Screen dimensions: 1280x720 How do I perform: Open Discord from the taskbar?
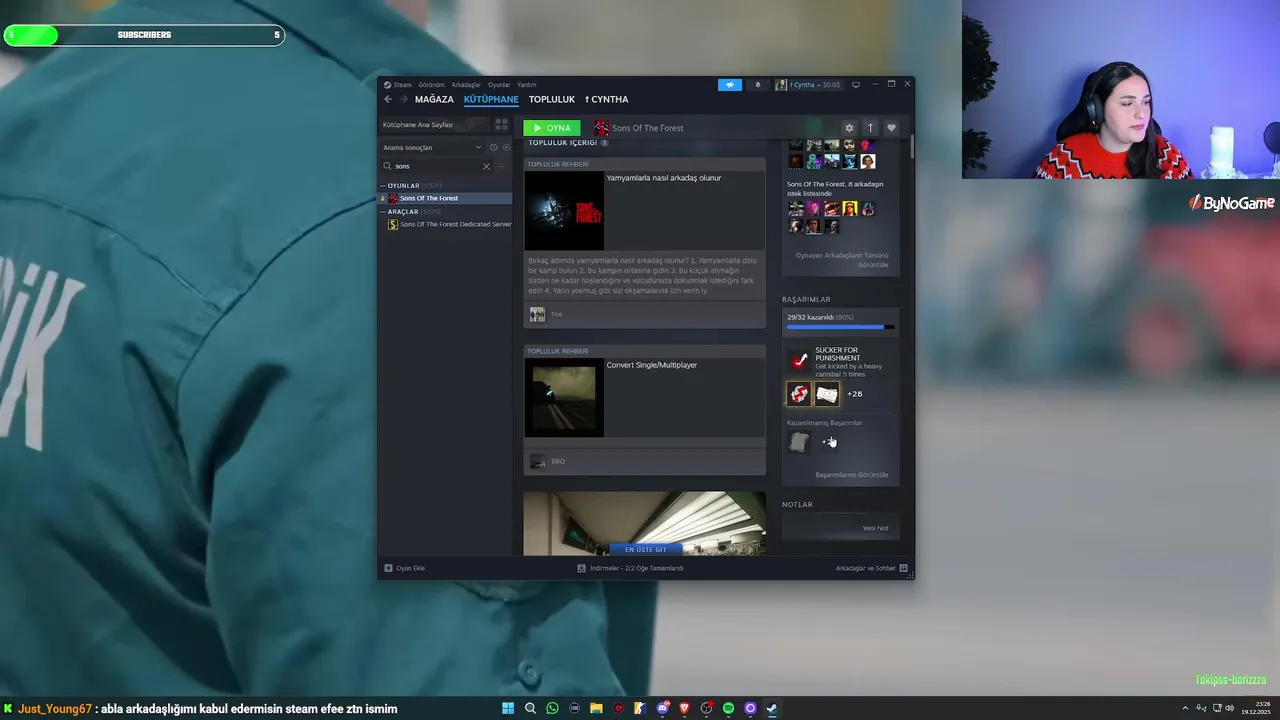[662, 708]
